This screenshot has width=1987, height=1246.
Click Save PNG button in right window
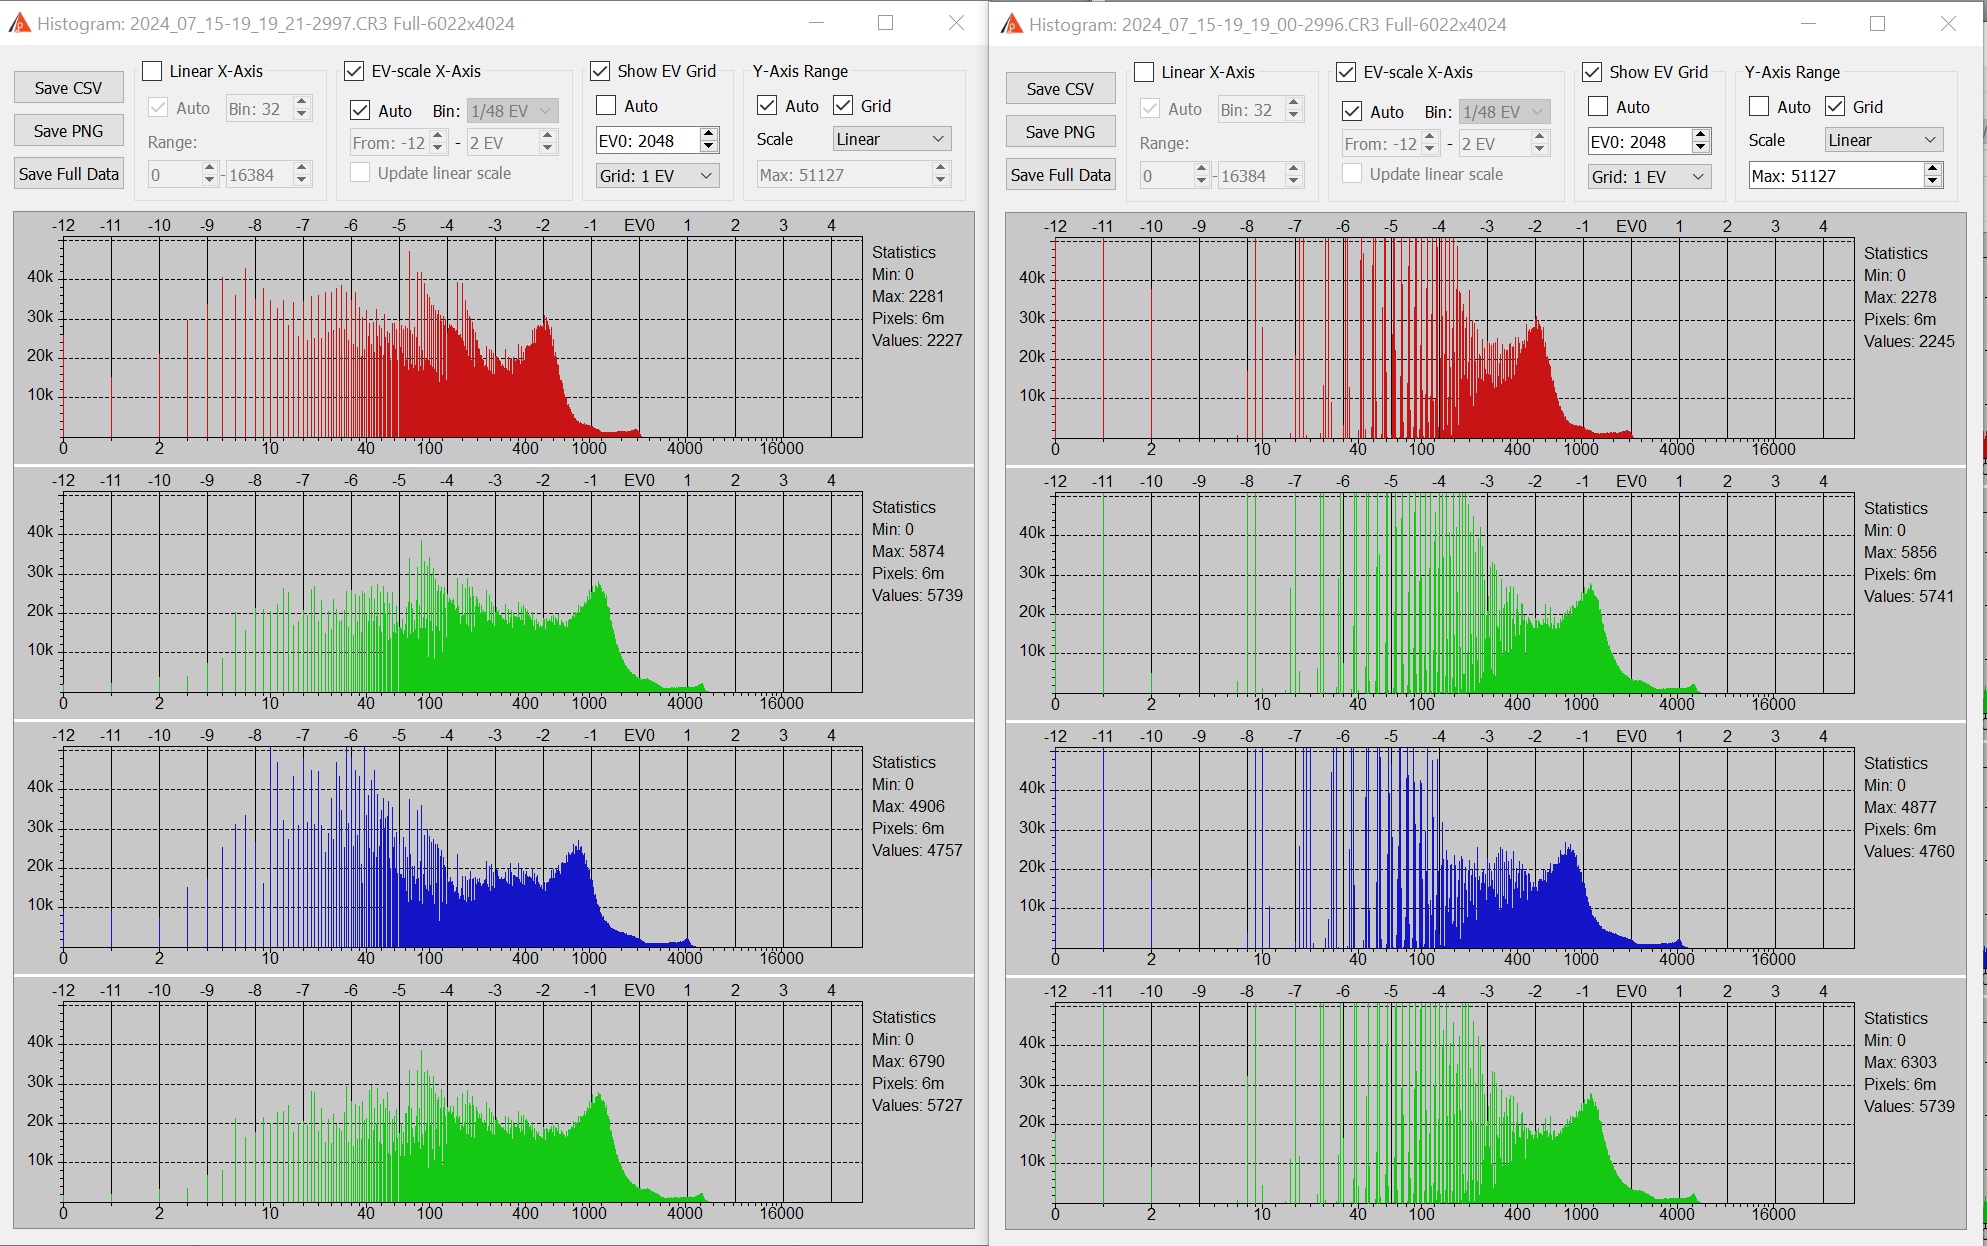tap(1060, 132)
